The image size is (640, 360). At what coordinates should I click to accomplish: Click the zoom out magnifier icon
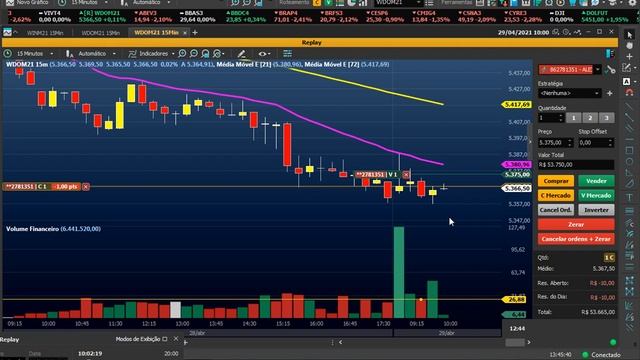click(x=194, y=53)
